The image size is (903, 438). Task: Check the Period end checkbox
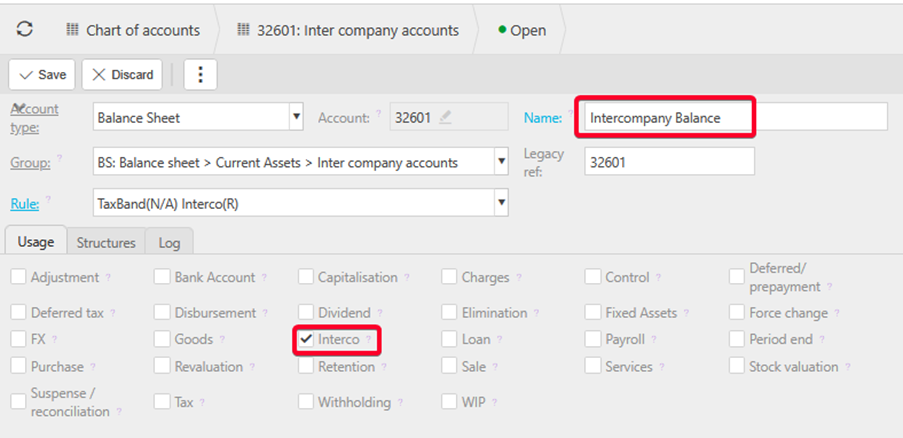[736, 339]
